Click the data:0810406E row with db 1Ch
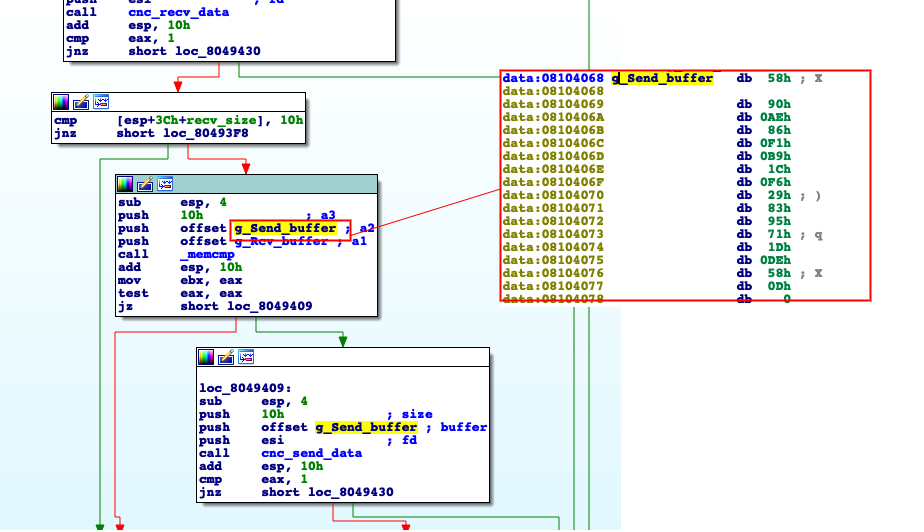This screenshot has height=532, width=924. [646, 169]
